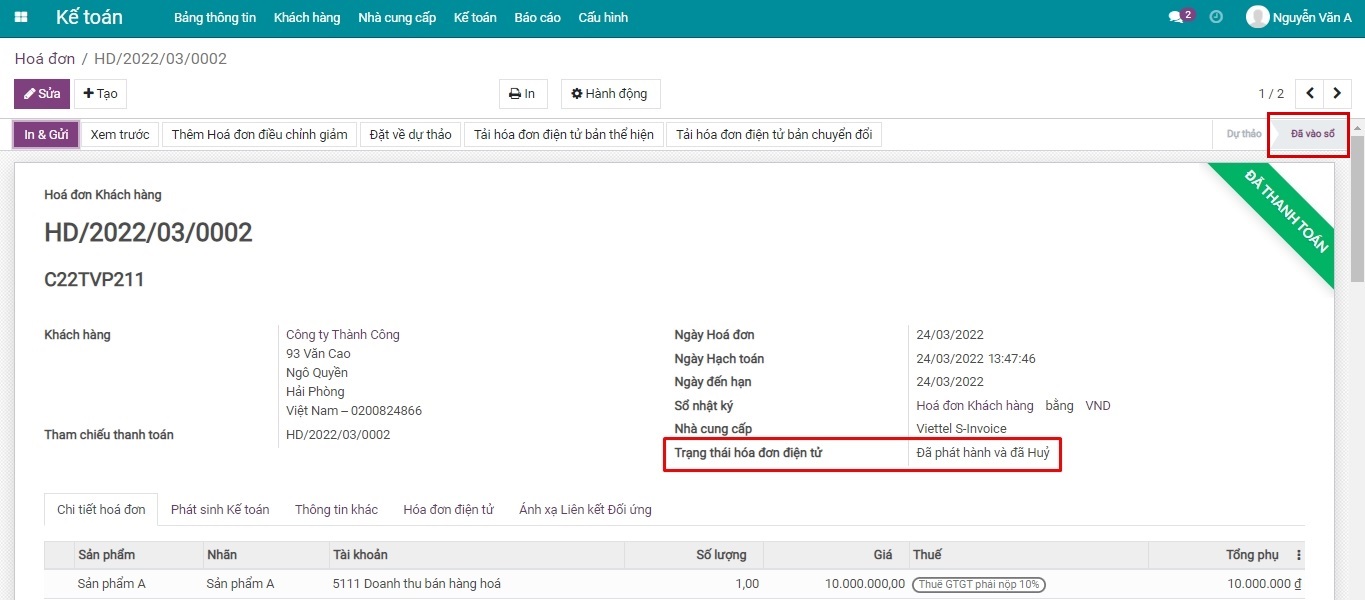Click the In print button
This screenshot has width=1365, height=600.
[523, 94]
